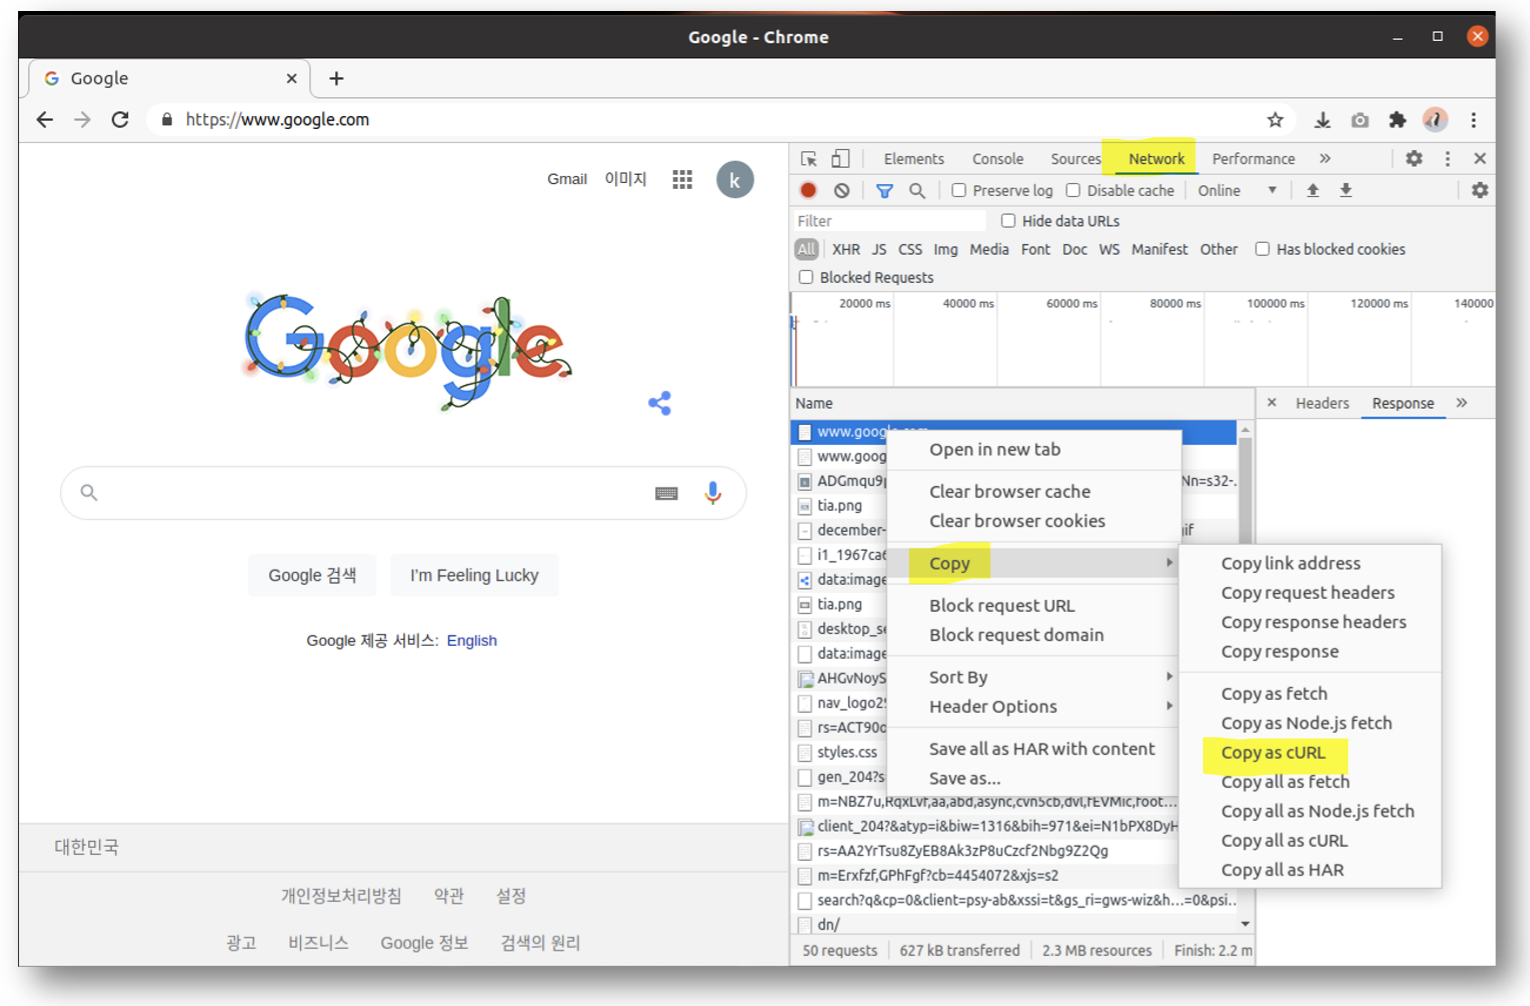Open the Gmail link

[x=567, y=179]
